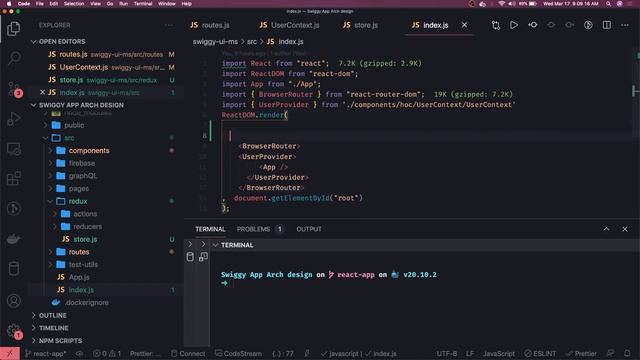The width and height of the screenshot is (640, 360).
Task: Click the Connect status bar item
Action: 188,353
